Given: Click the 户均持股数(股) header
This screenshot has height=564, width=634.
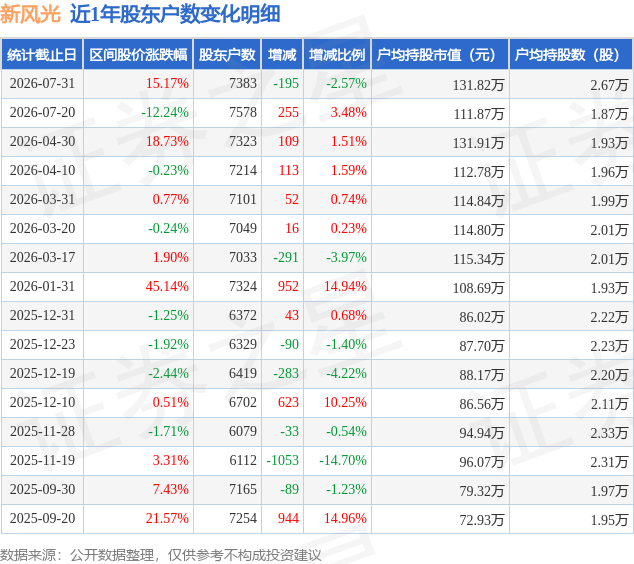Looking at the screenshot, I should click(x=571, y=55).
